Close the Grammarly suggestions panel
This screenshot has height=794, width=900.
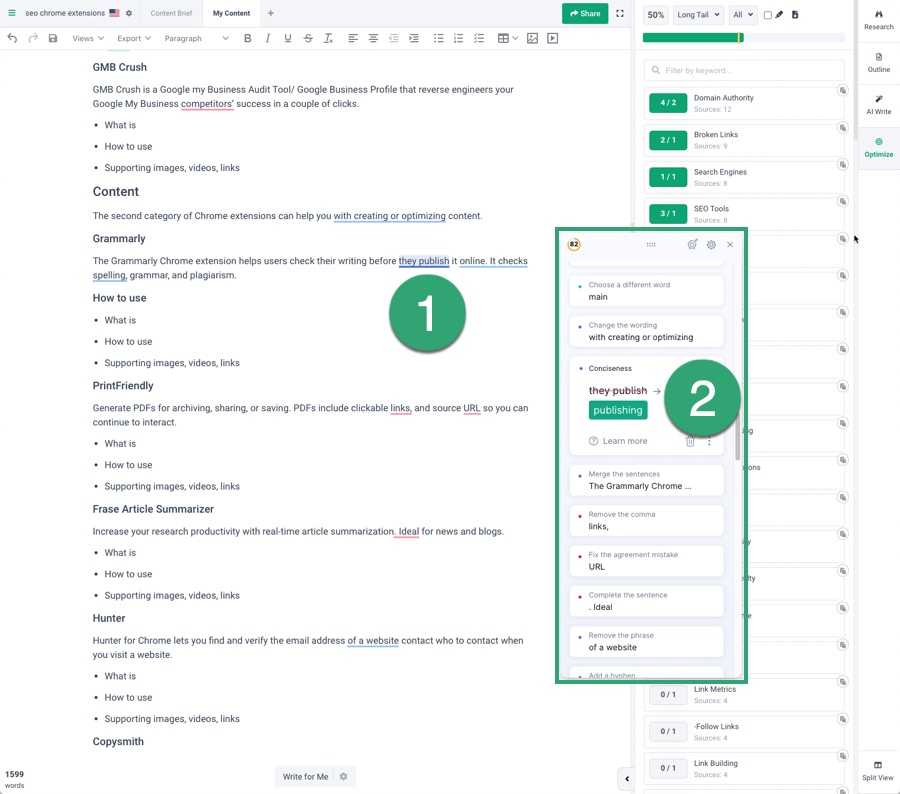pos(730,245)
